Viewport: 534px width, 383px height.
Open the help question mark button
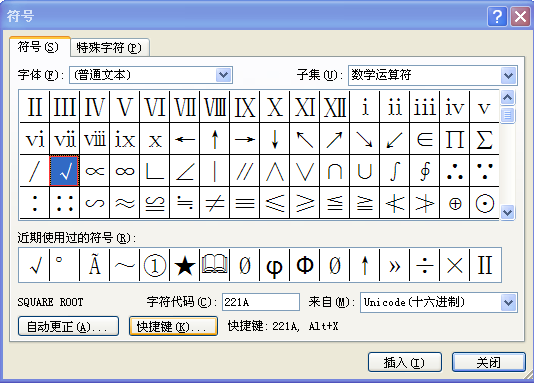tap(497, 16)
